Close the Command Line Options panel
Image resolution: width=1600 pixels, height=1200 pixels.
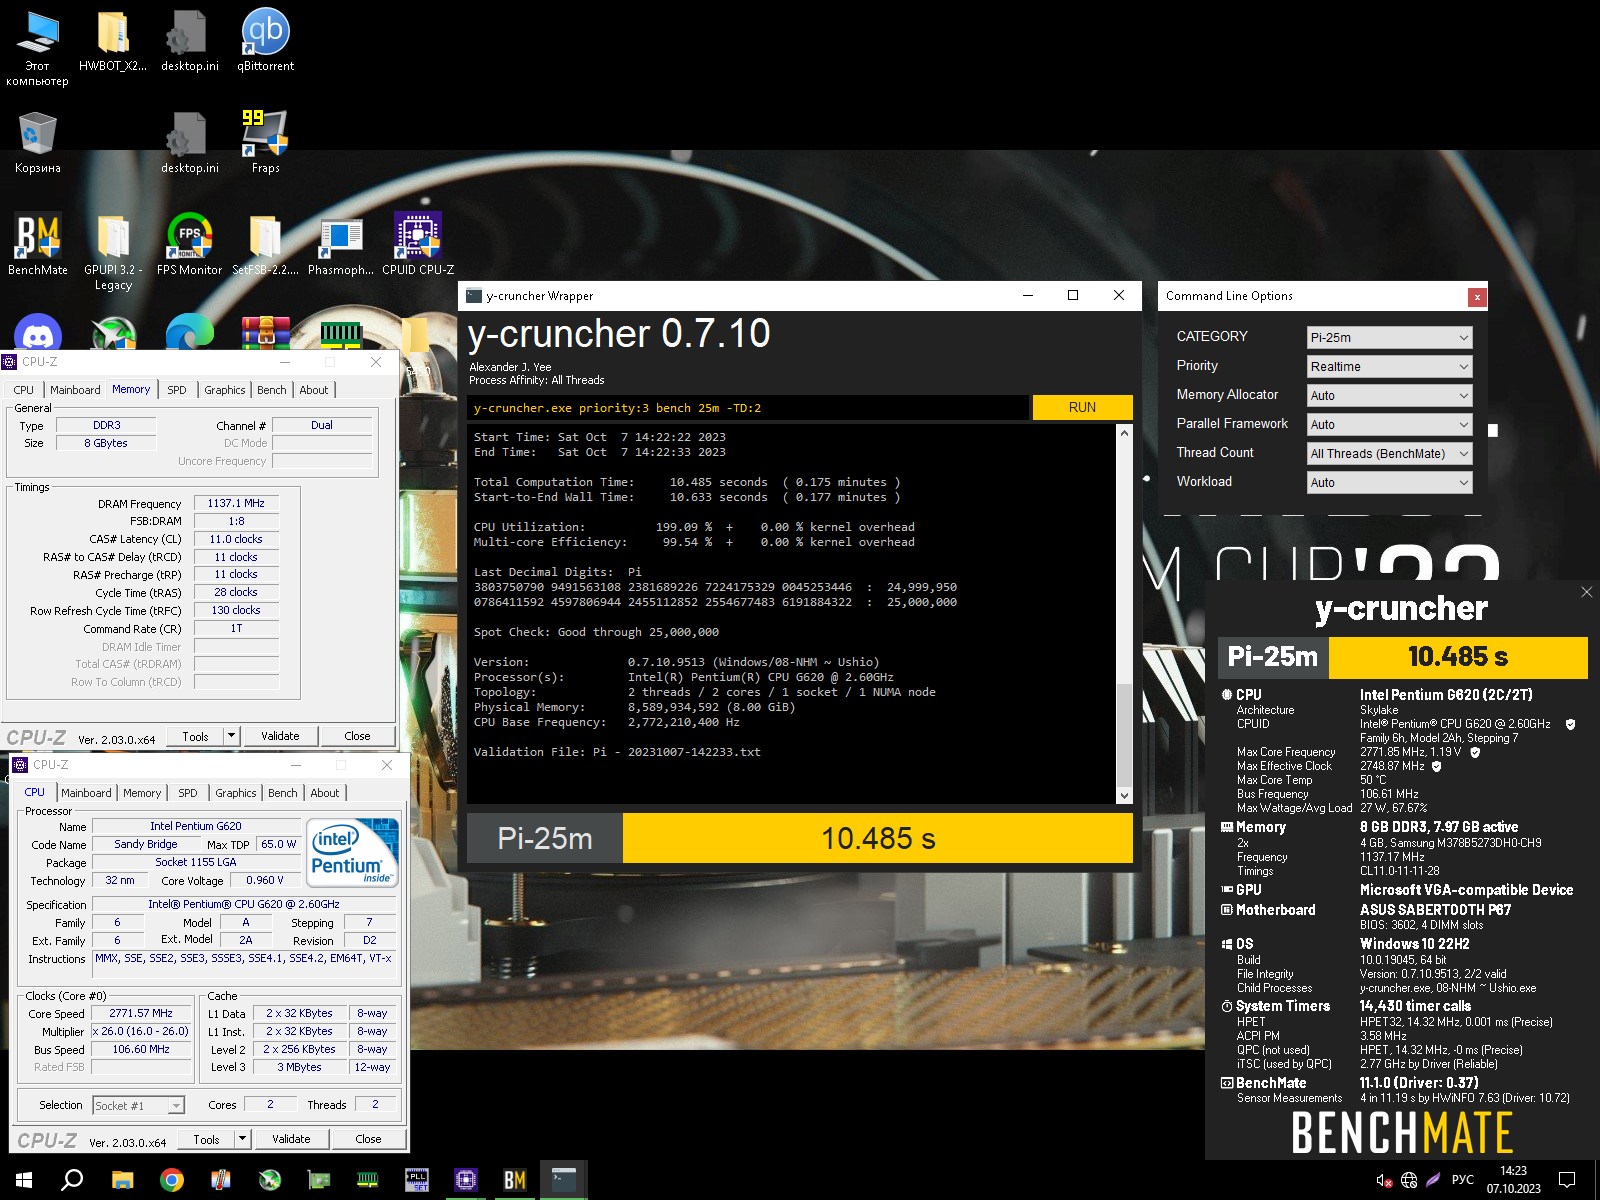click(x=1476, y=297)
